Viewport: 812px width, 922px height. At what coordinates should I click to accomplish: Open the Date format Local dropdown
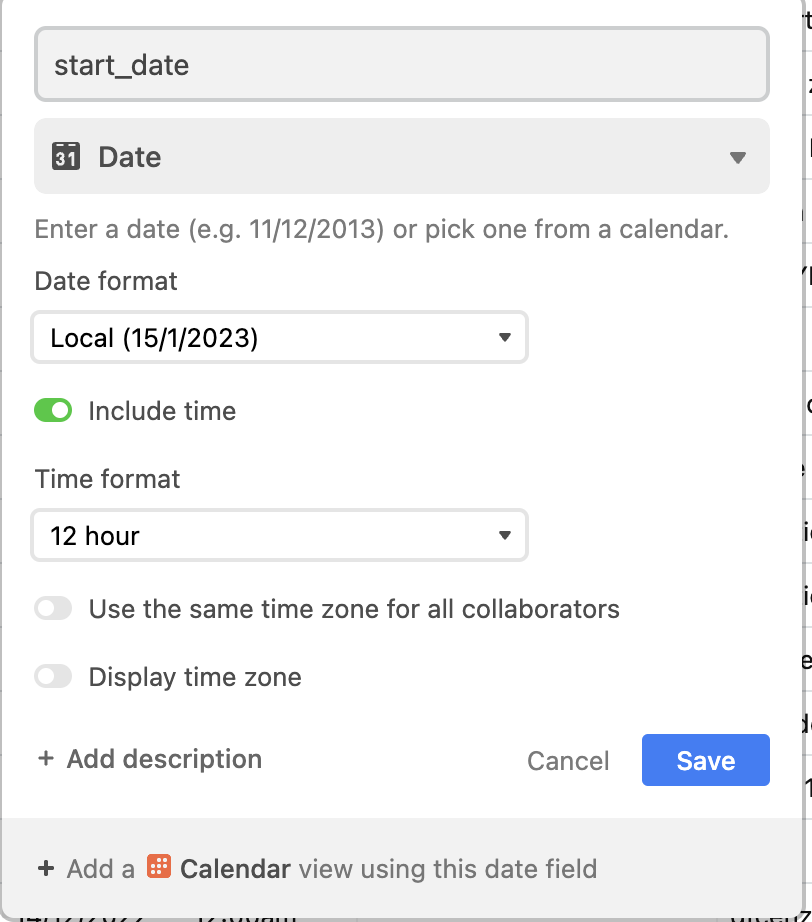pos(279,338)
